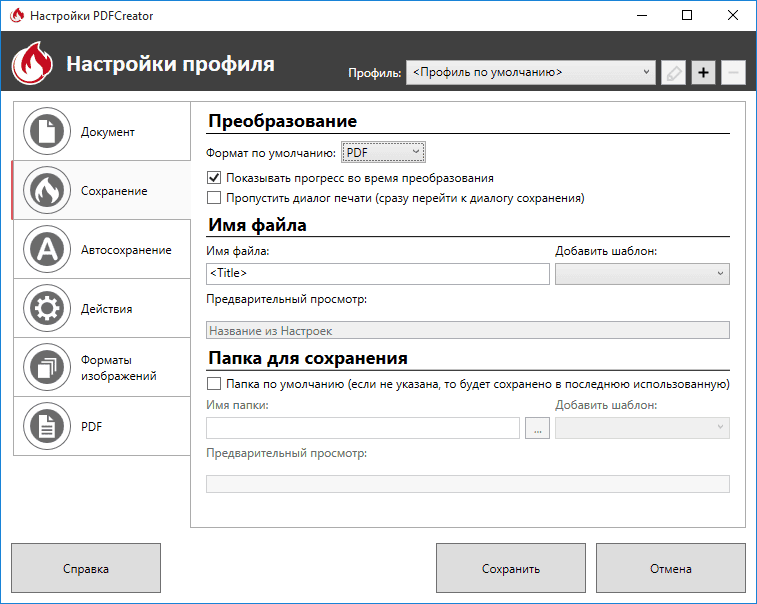Viewport: 757px width, 604px height.
Task: Open the Автосохранение circular A icon
Action: point(44,250)
